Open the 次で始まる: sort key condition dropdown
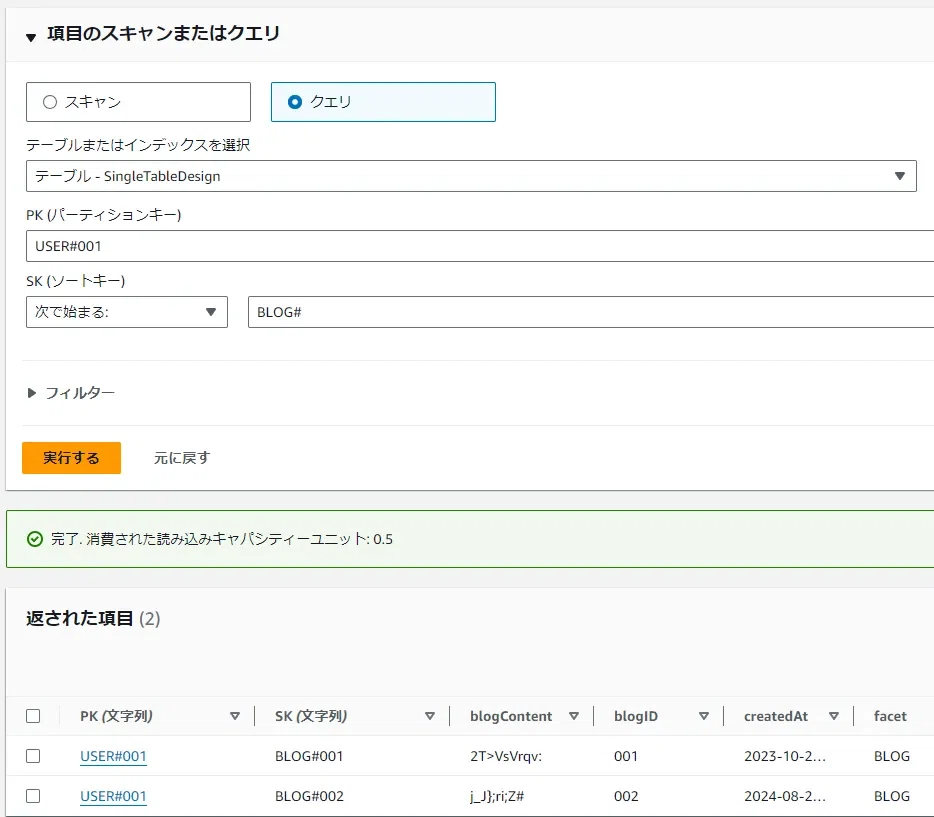The width and height of the screenshot is (934, 817). [x=127, y=312]
